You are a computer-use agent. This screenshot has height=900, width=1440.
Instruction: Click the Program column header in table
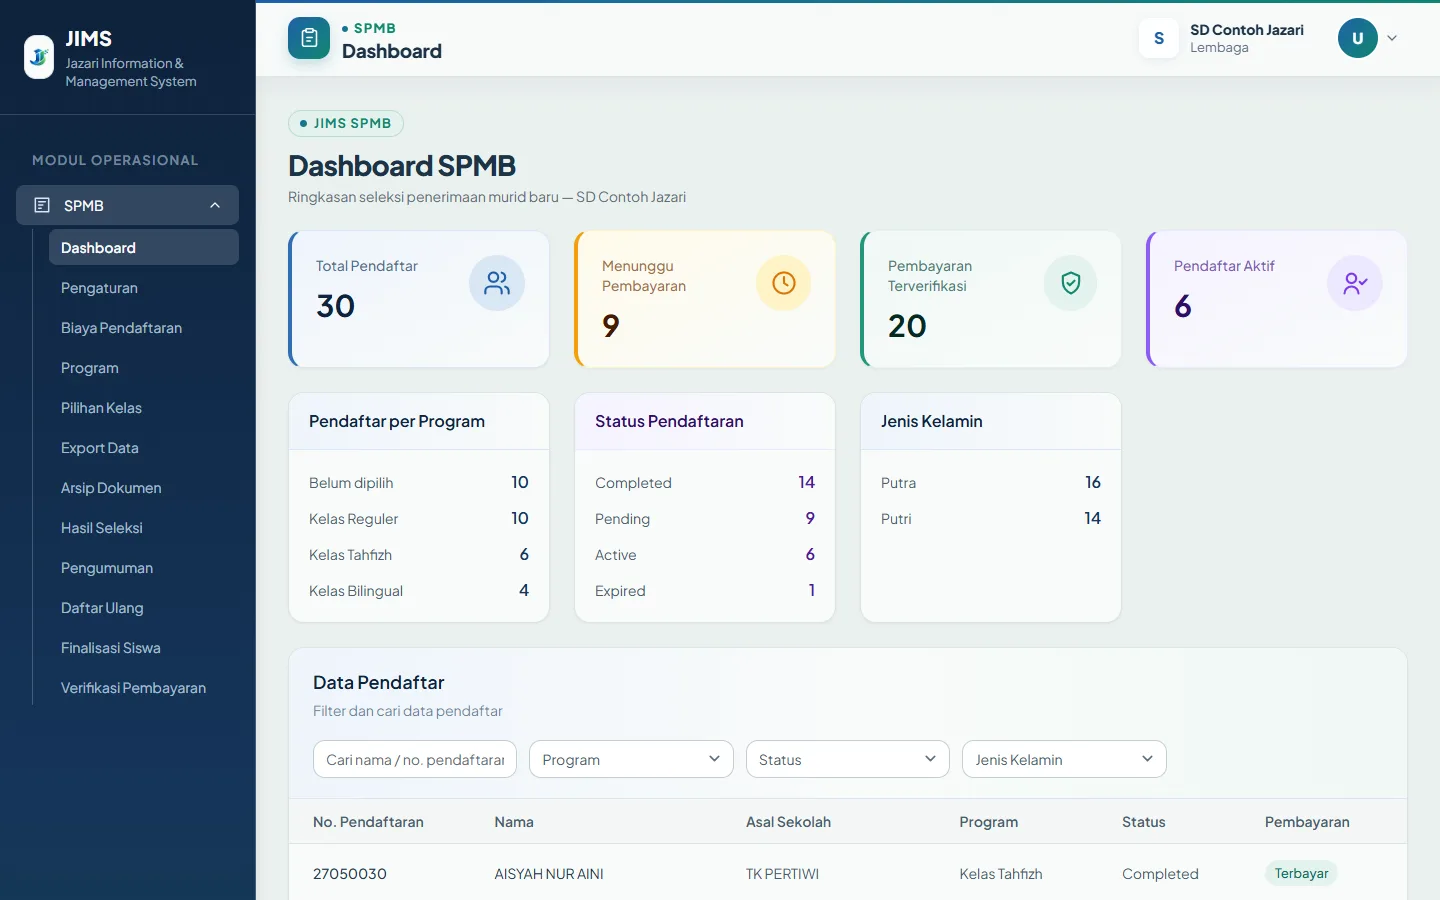pyautogui.click(x=989, y=822)
